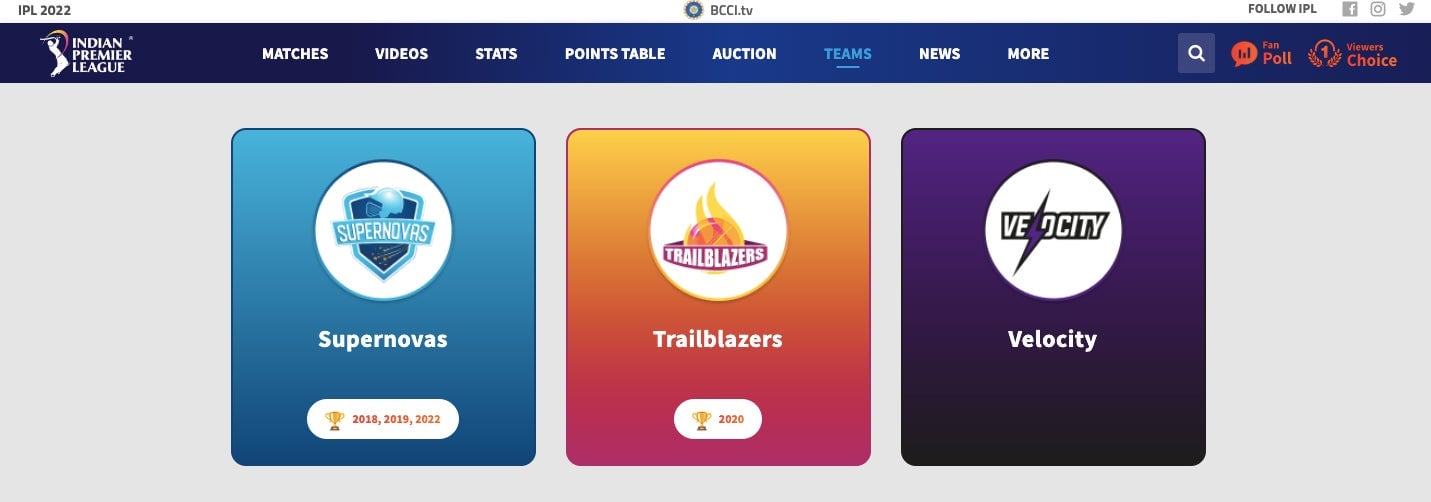
Task: Visit the IPL Instagram icon
Action: coord(1378,9)
